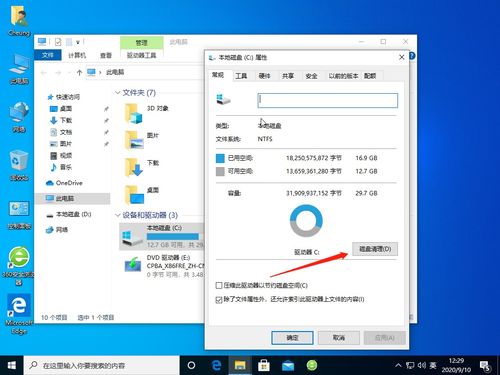Open the Recycle Bin desktop icon
The width and height of the screenshot is (500, 375).
pos(19,161)
